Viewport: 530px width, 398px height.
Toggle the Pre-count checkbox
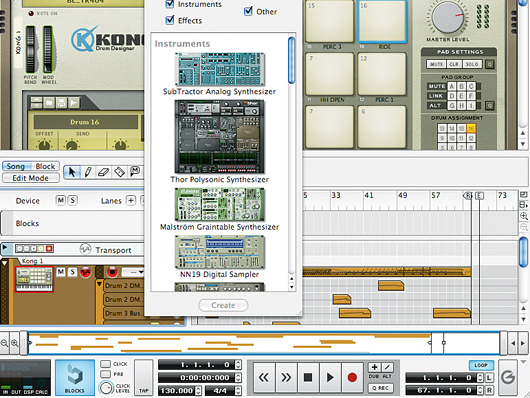tap(105, 374)
